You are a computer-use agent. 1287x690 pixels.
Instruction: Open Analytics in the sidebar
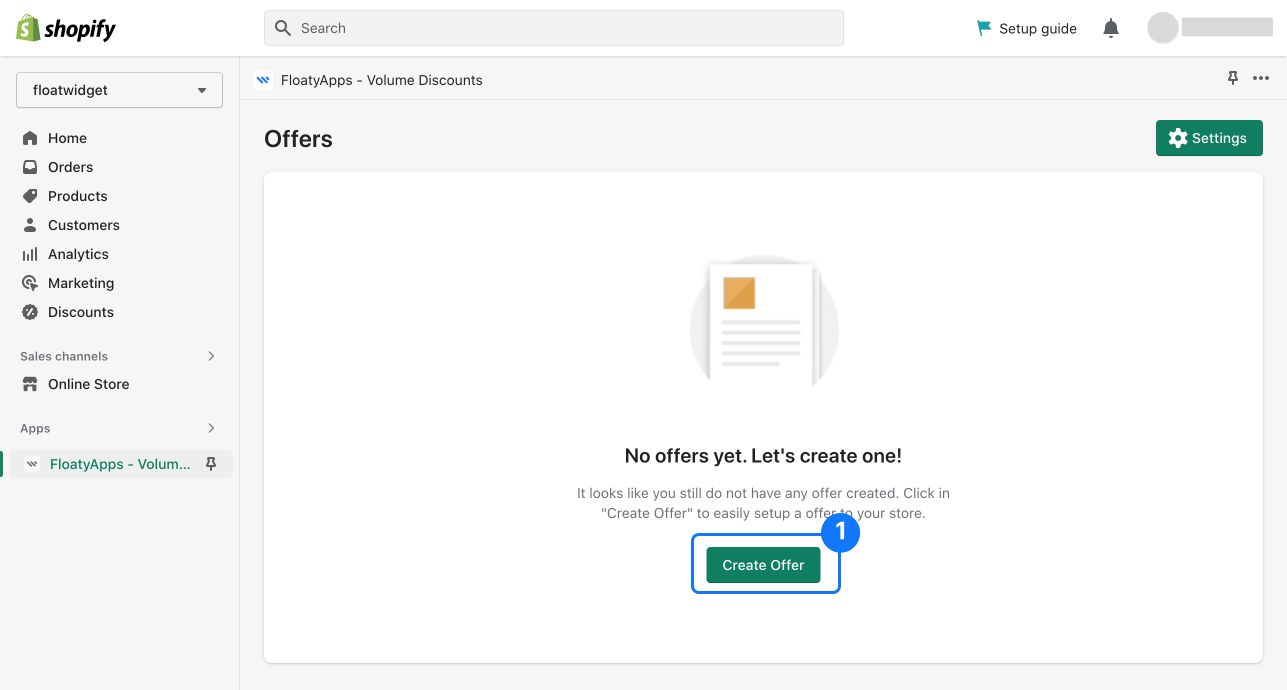[x=78, y=254]
